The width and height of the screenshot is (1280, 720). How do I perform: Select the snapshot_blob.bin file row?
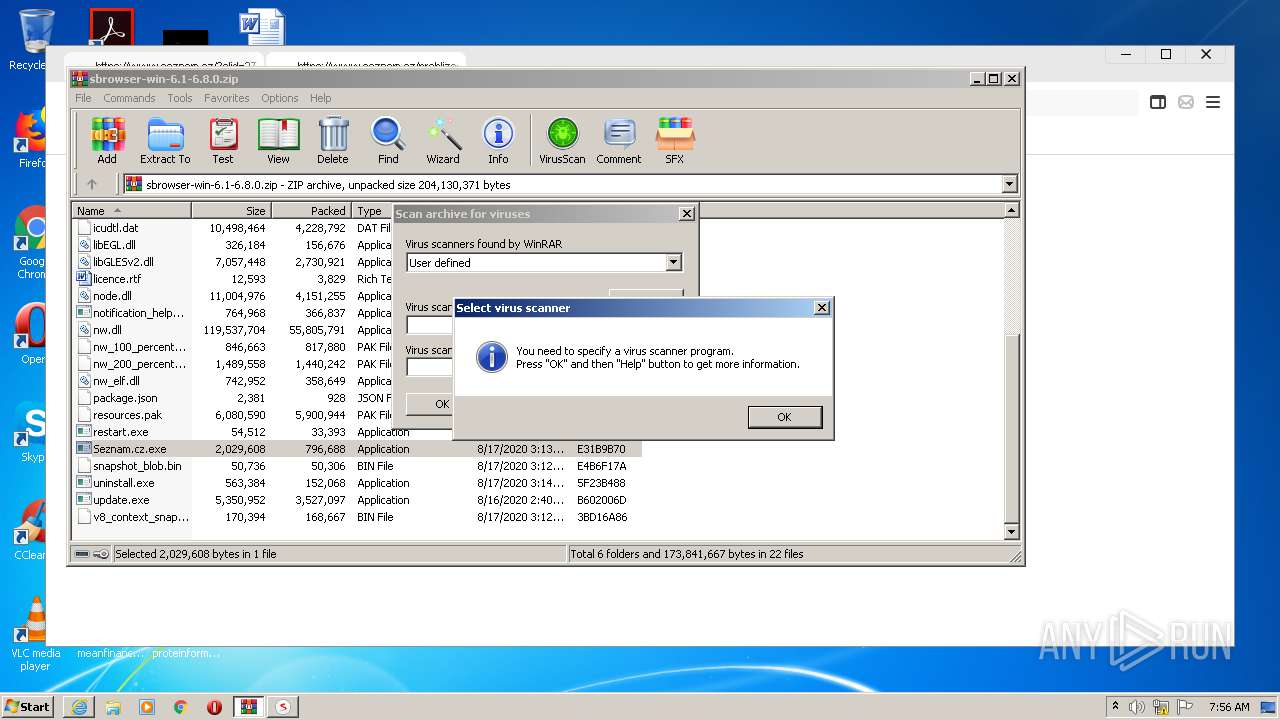click(x=358, y=466)
